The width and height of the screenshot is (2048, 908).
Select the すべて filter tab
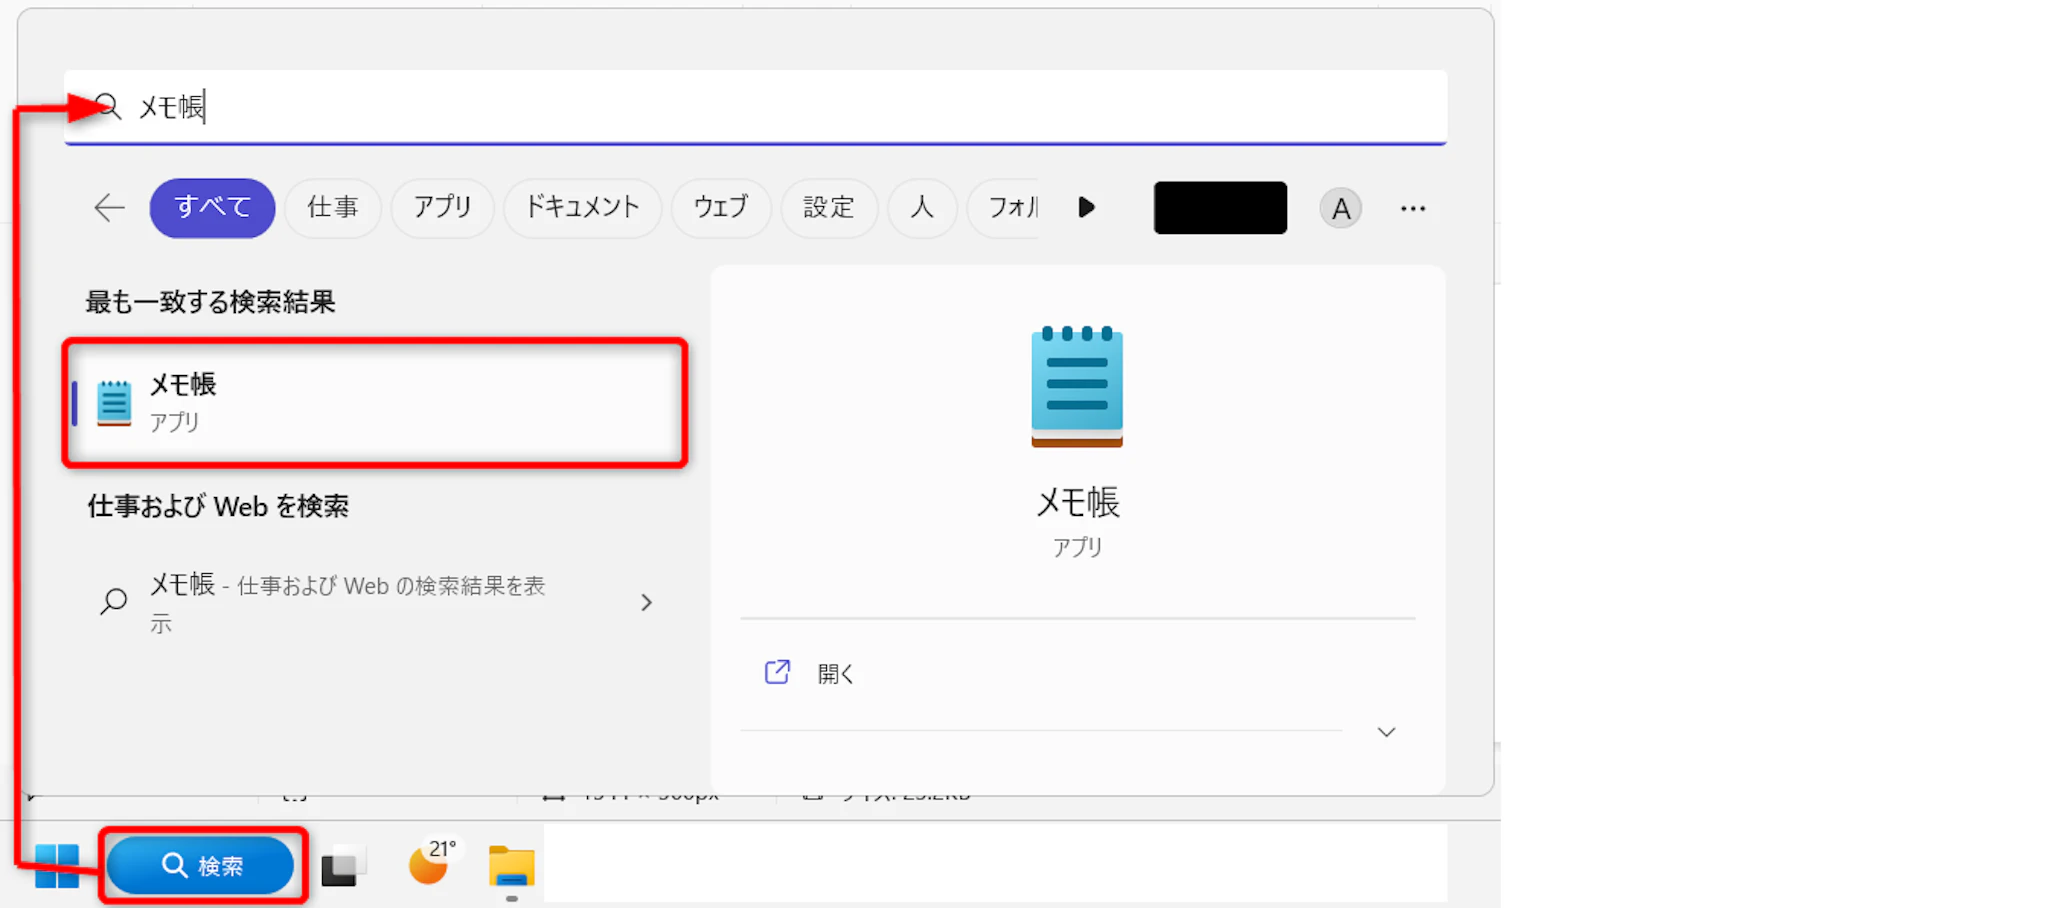point(212,208)
